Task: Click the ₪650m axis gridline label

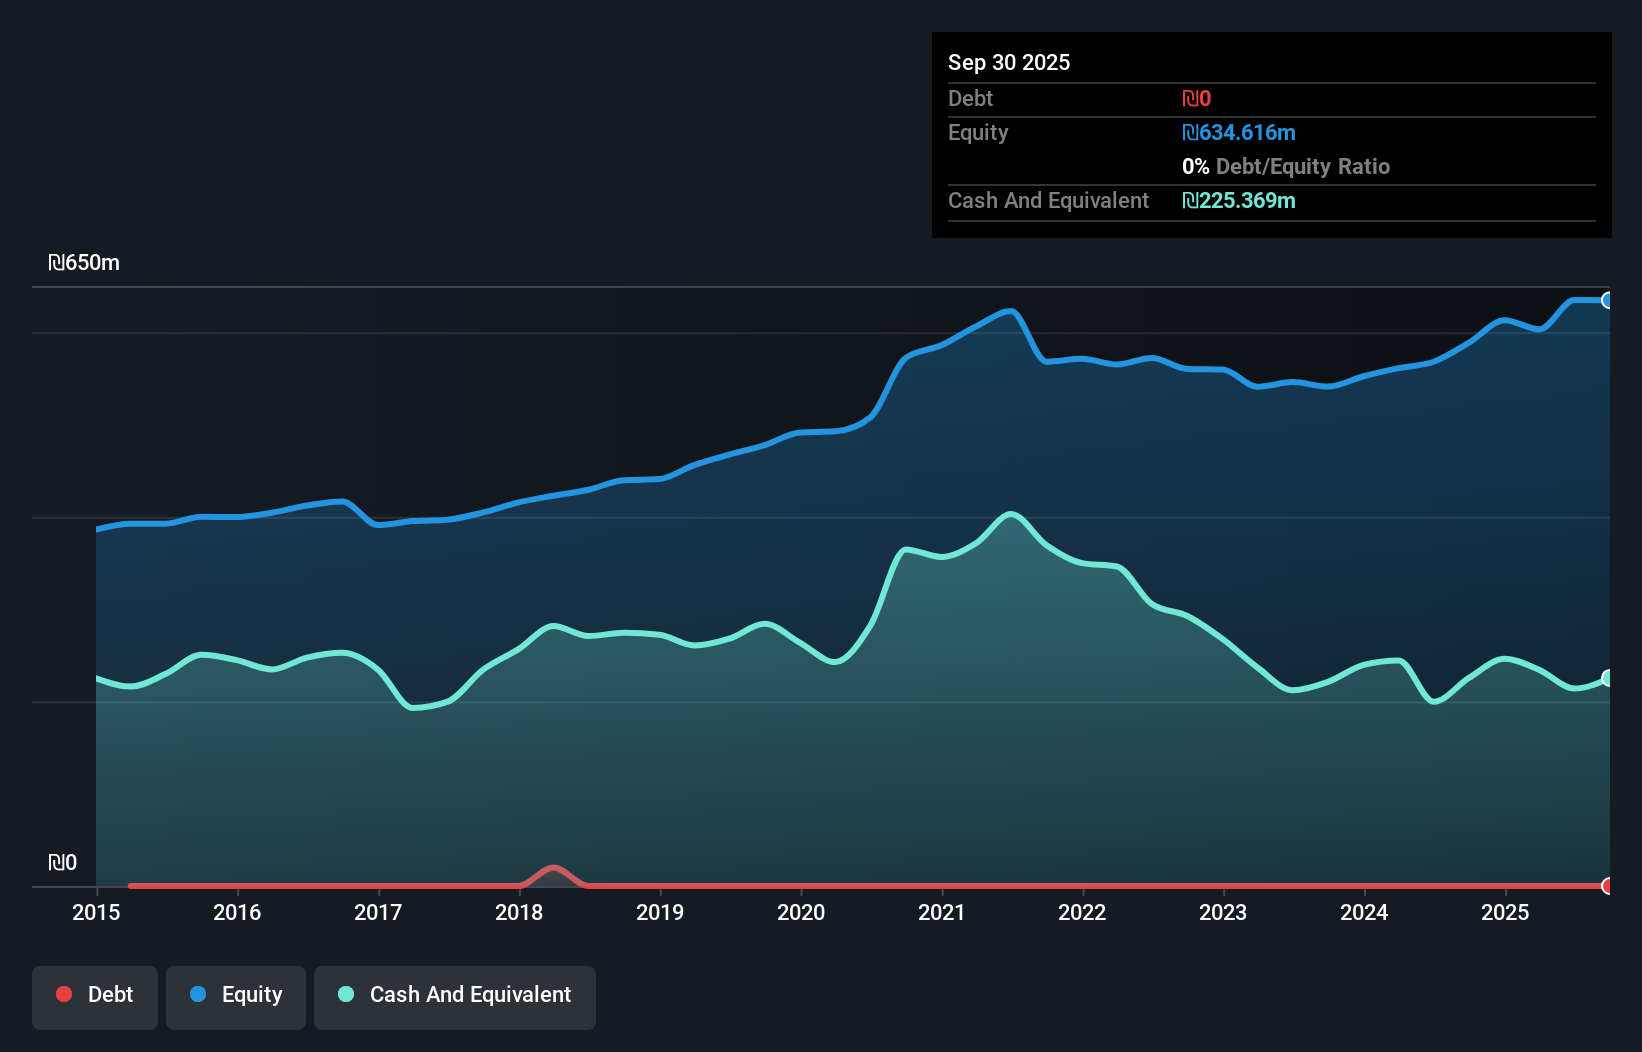Action: [x=85, y=262]
